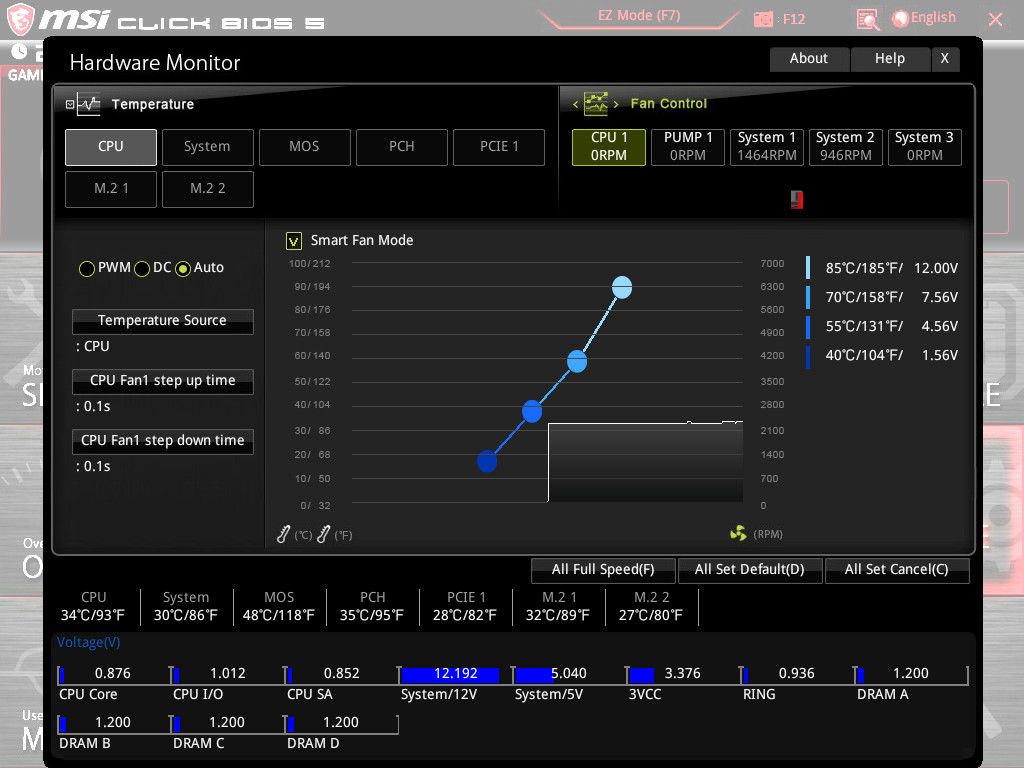
Task: Click the Fahrenheit thermometer icon below the graph
Action: tap(322, 533)
